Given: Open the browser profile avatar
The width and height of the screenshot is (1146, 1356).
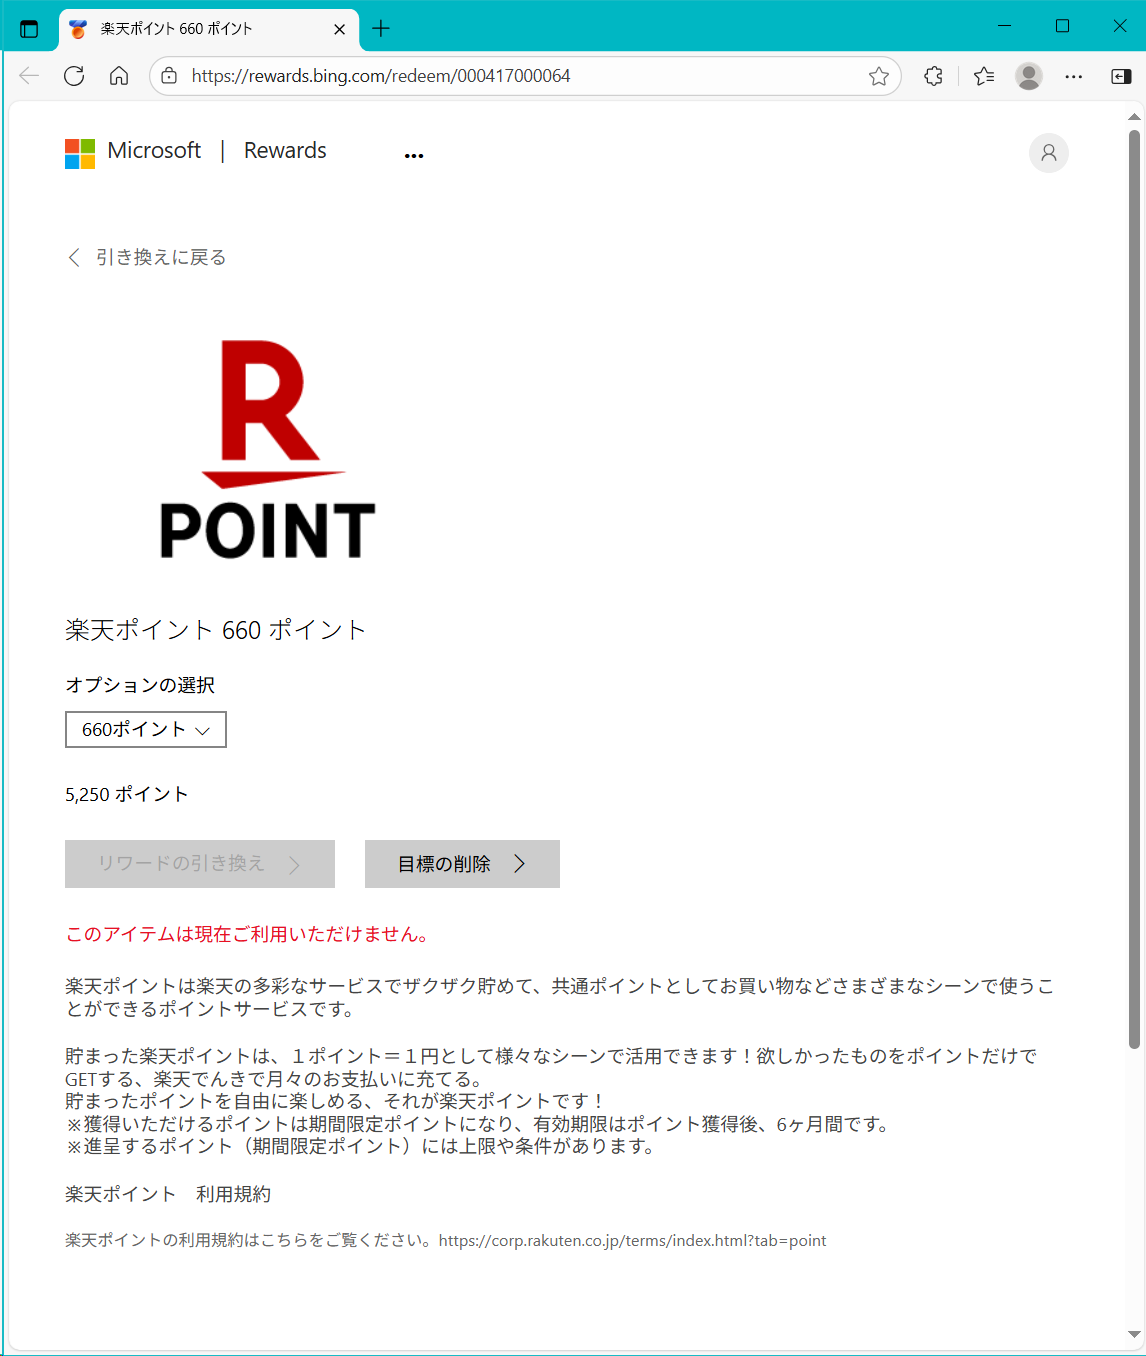Looking at the screenshot, I should coord(1029,76).
